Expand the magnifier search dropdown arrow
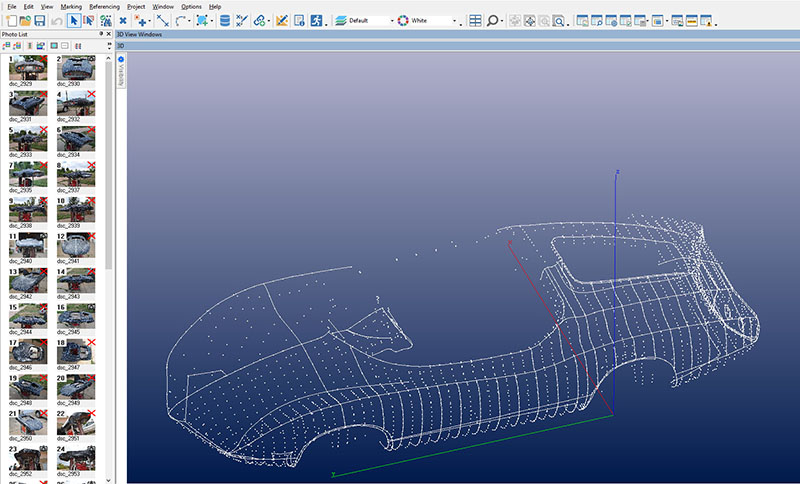Image resolution: width=800 pixels, height=484 pixels. [x=503, y=20]
